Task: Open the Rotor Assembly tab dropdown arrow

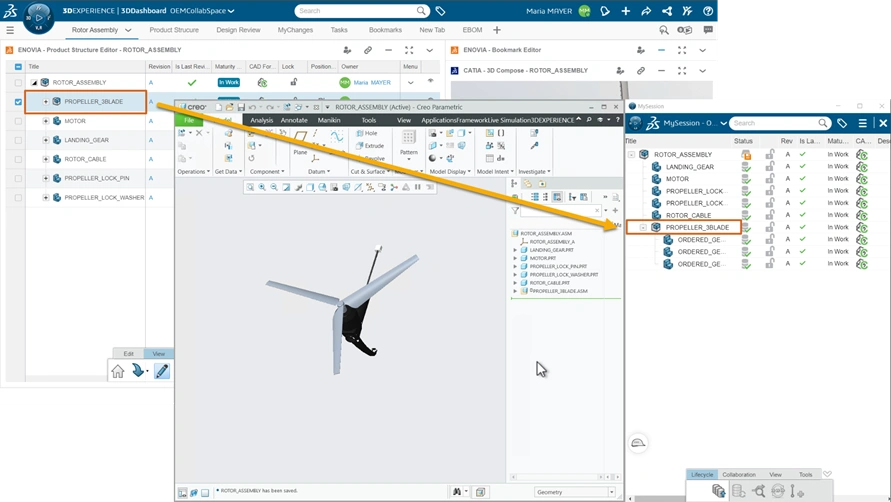Action: tap(128, 30)
